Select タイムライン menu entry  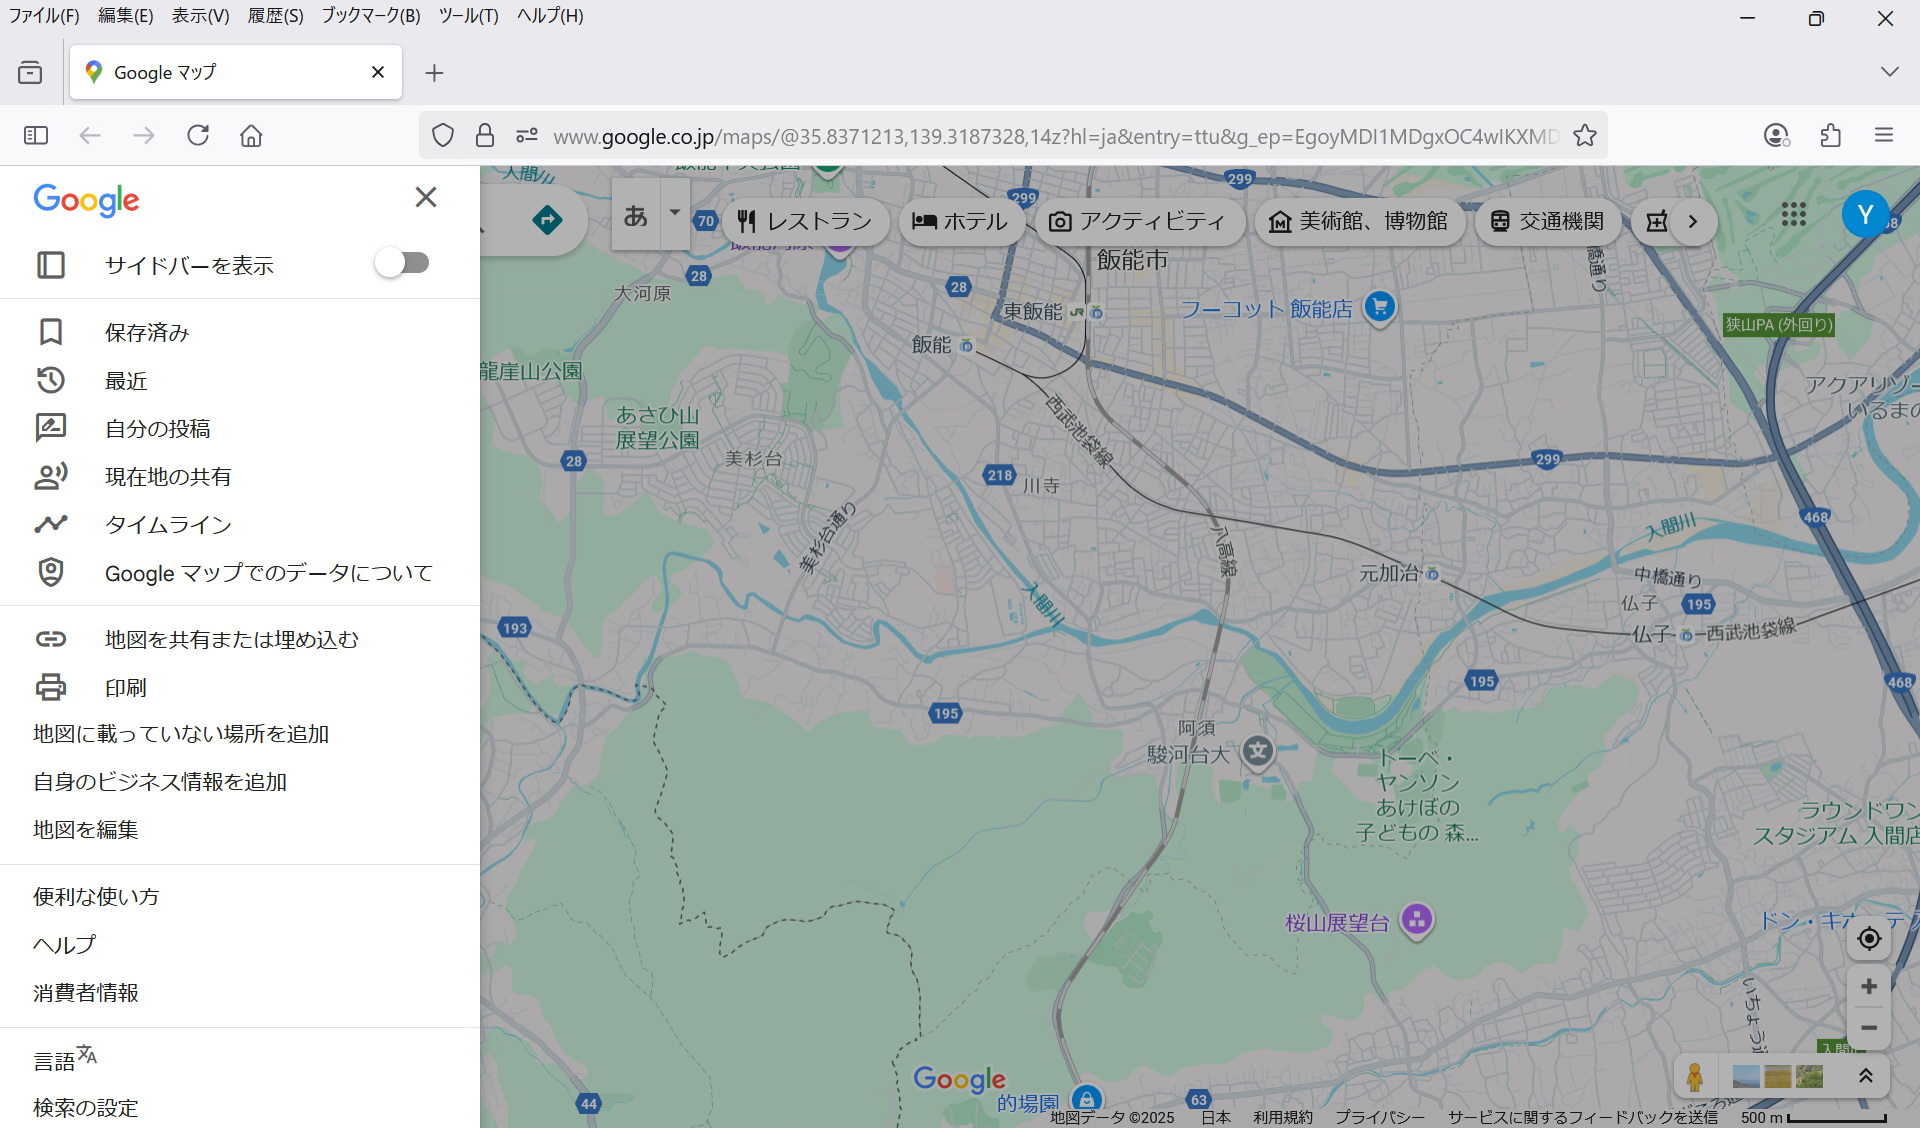pyautogui.click(x=168, y=525)
